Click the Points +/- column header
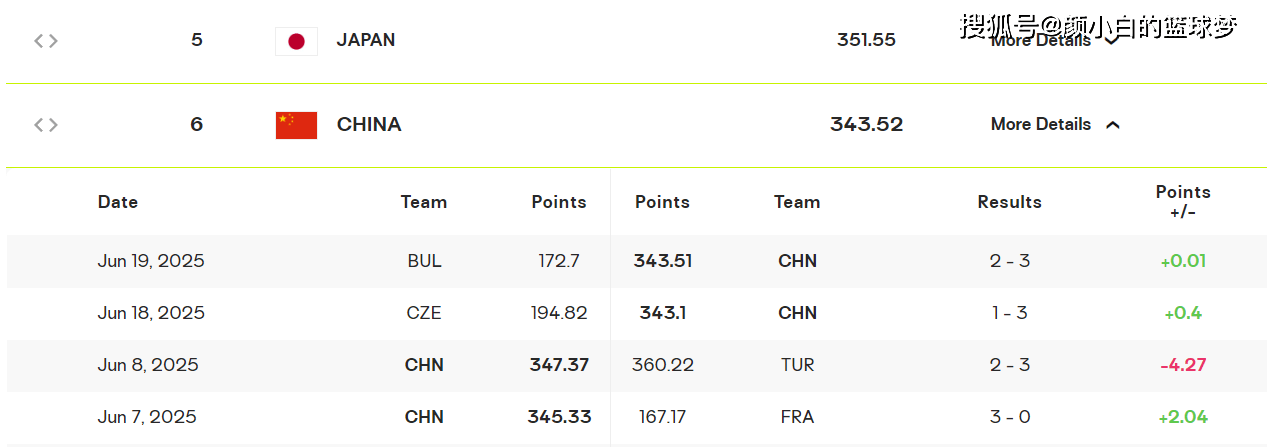The width and height of the screenshot is (1267, 447). pos(1183,202)
